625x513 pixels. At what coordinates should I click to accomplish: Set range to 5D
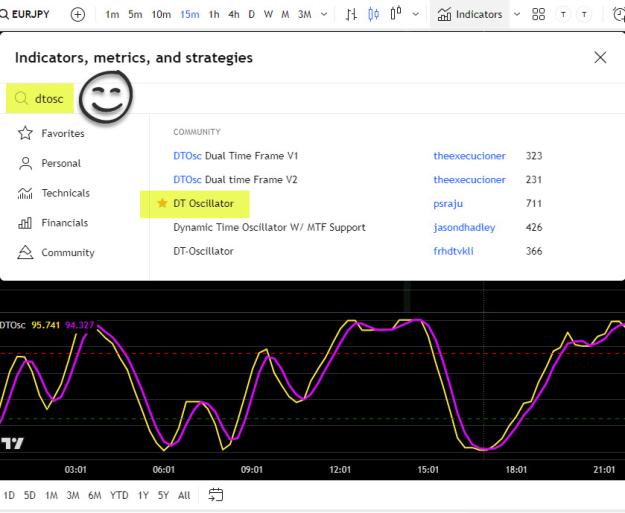pos(29,495)
